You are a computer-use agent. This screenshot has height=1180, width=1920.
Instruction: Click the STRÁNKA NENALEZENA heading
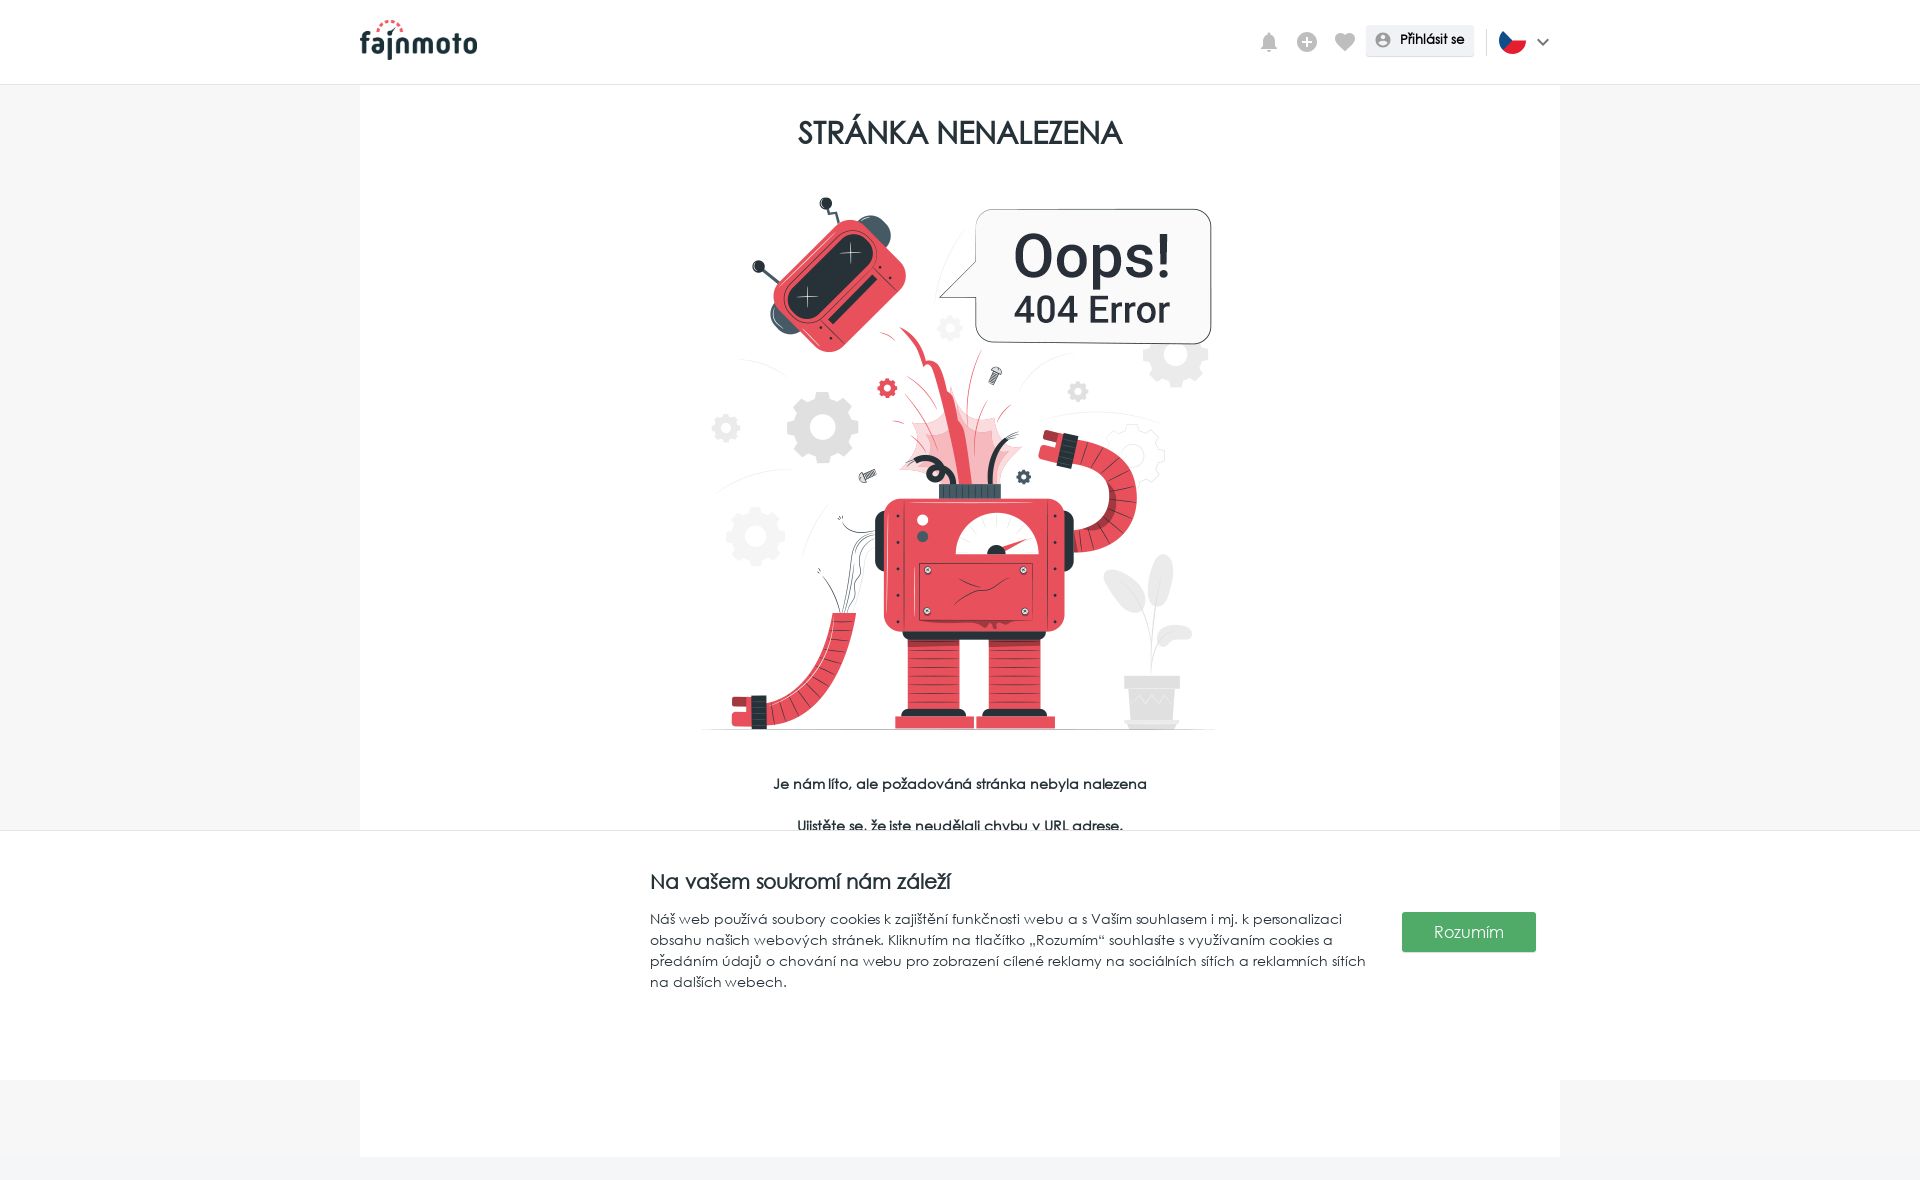(960, 132)
